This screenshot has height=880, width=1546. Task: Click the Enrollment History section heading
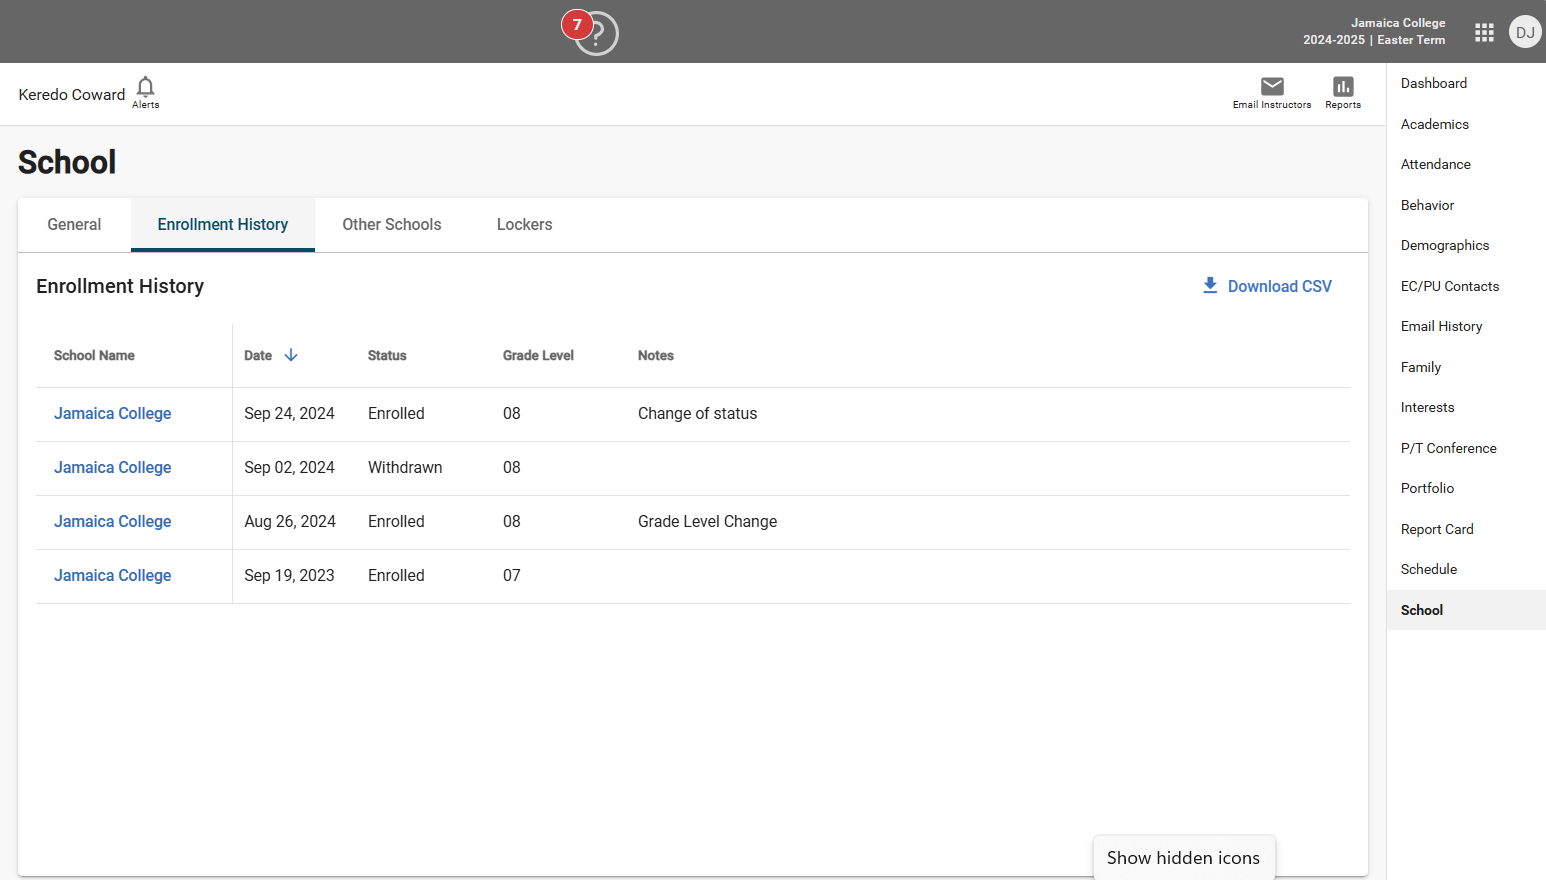tap(120, 286)
